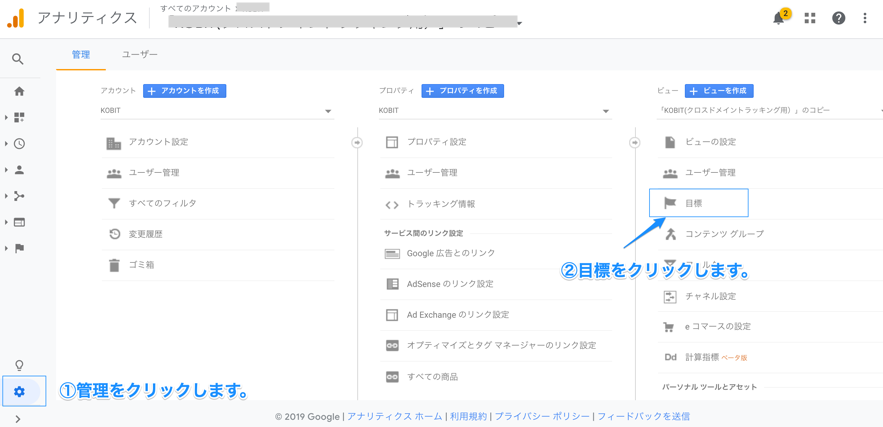Open Acquisition branching icon in sidebar
The width and height of the screenshot is (883, 427).
tap(19, 196)
